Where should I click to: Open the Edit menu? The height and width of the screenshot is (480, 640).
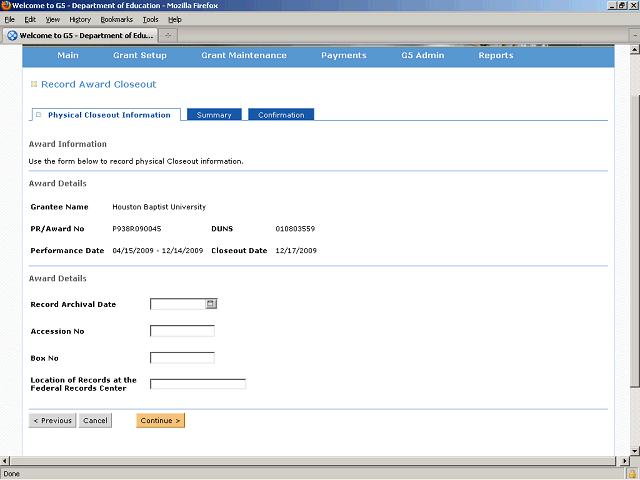pyautogui.click(x=30, y=20)
